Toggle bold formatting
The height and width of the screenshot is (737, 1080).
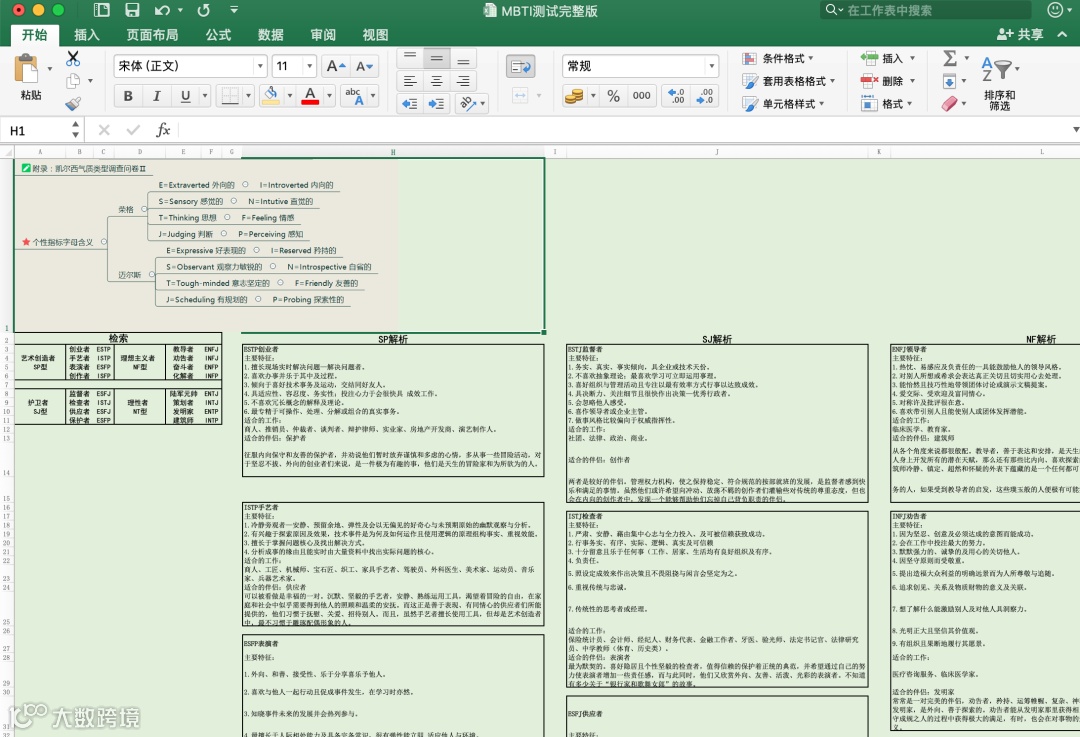click(128, 96)
